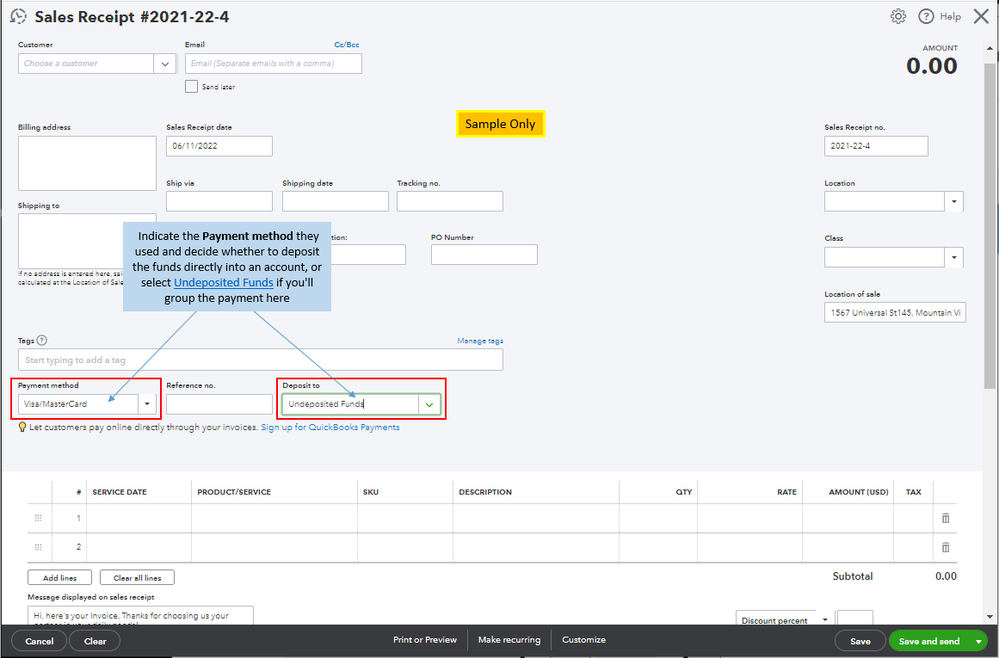Click the Clear all lines button
999x658 pixels.
click(x=138, y=578)
